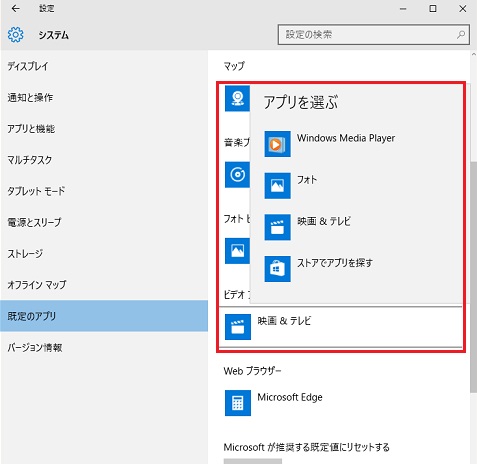Click the reset button under Microsoft recommended defaults
477x464 pixels.
253,461
